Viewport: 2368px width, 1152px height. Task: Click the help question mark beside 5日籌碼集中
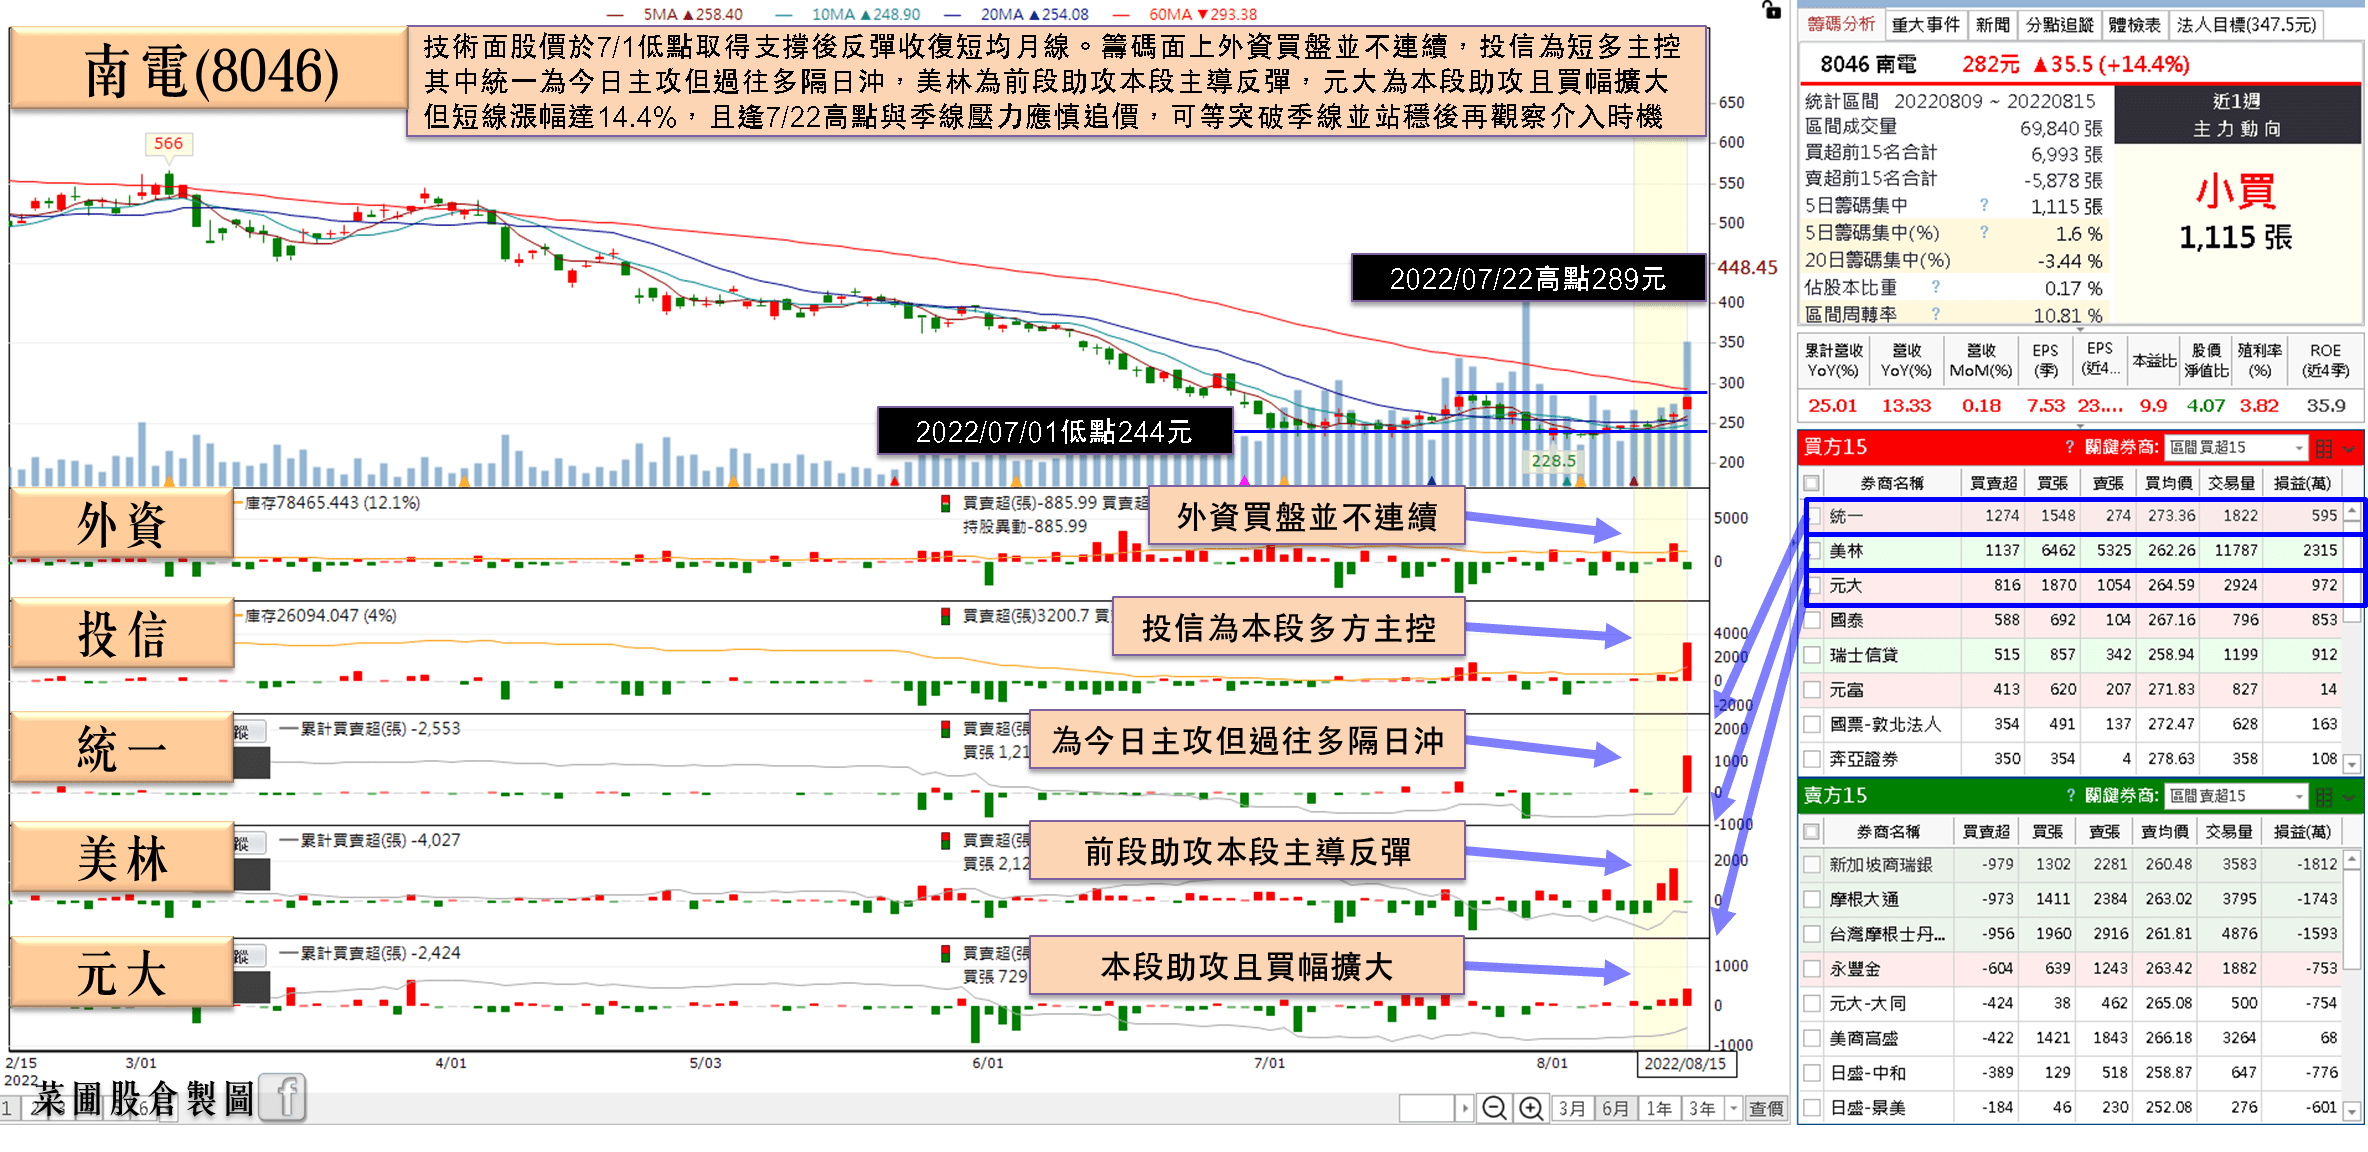1983,205
